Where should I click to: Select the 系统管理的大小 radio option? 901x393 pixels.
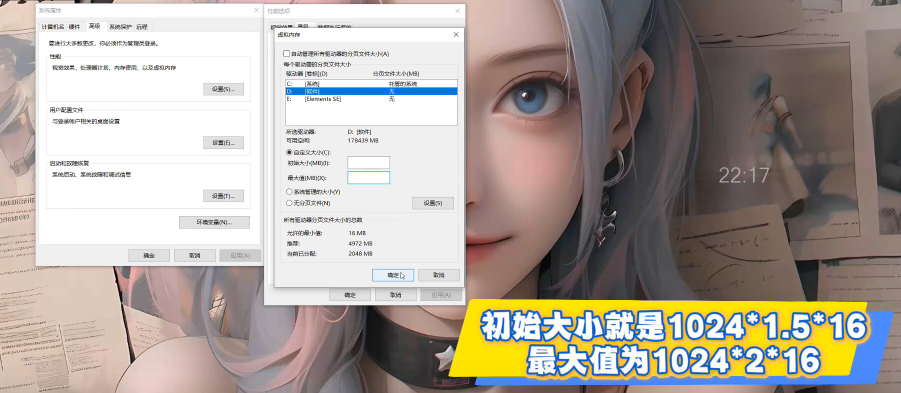click(x=289, y=191)
